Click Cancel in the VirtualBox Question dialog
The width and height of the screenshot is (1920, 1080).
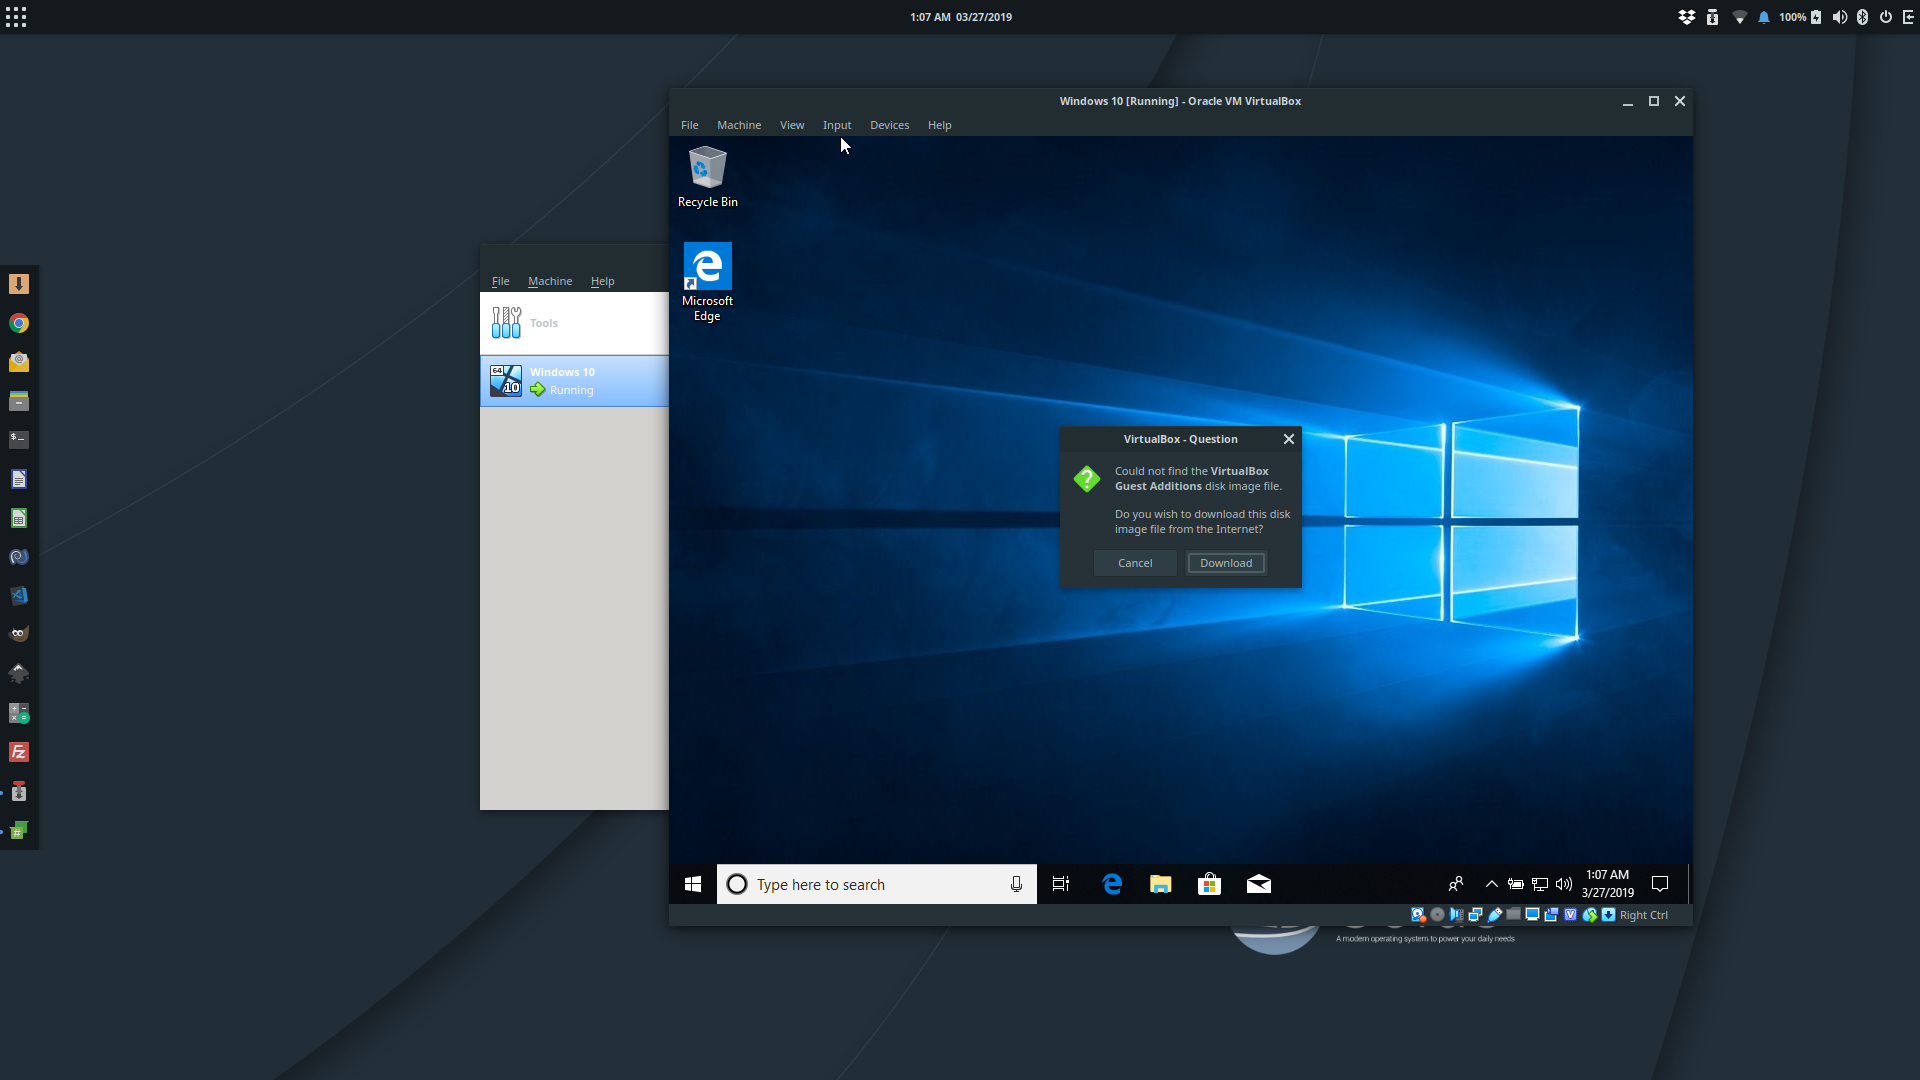(x=1135, y=562)
